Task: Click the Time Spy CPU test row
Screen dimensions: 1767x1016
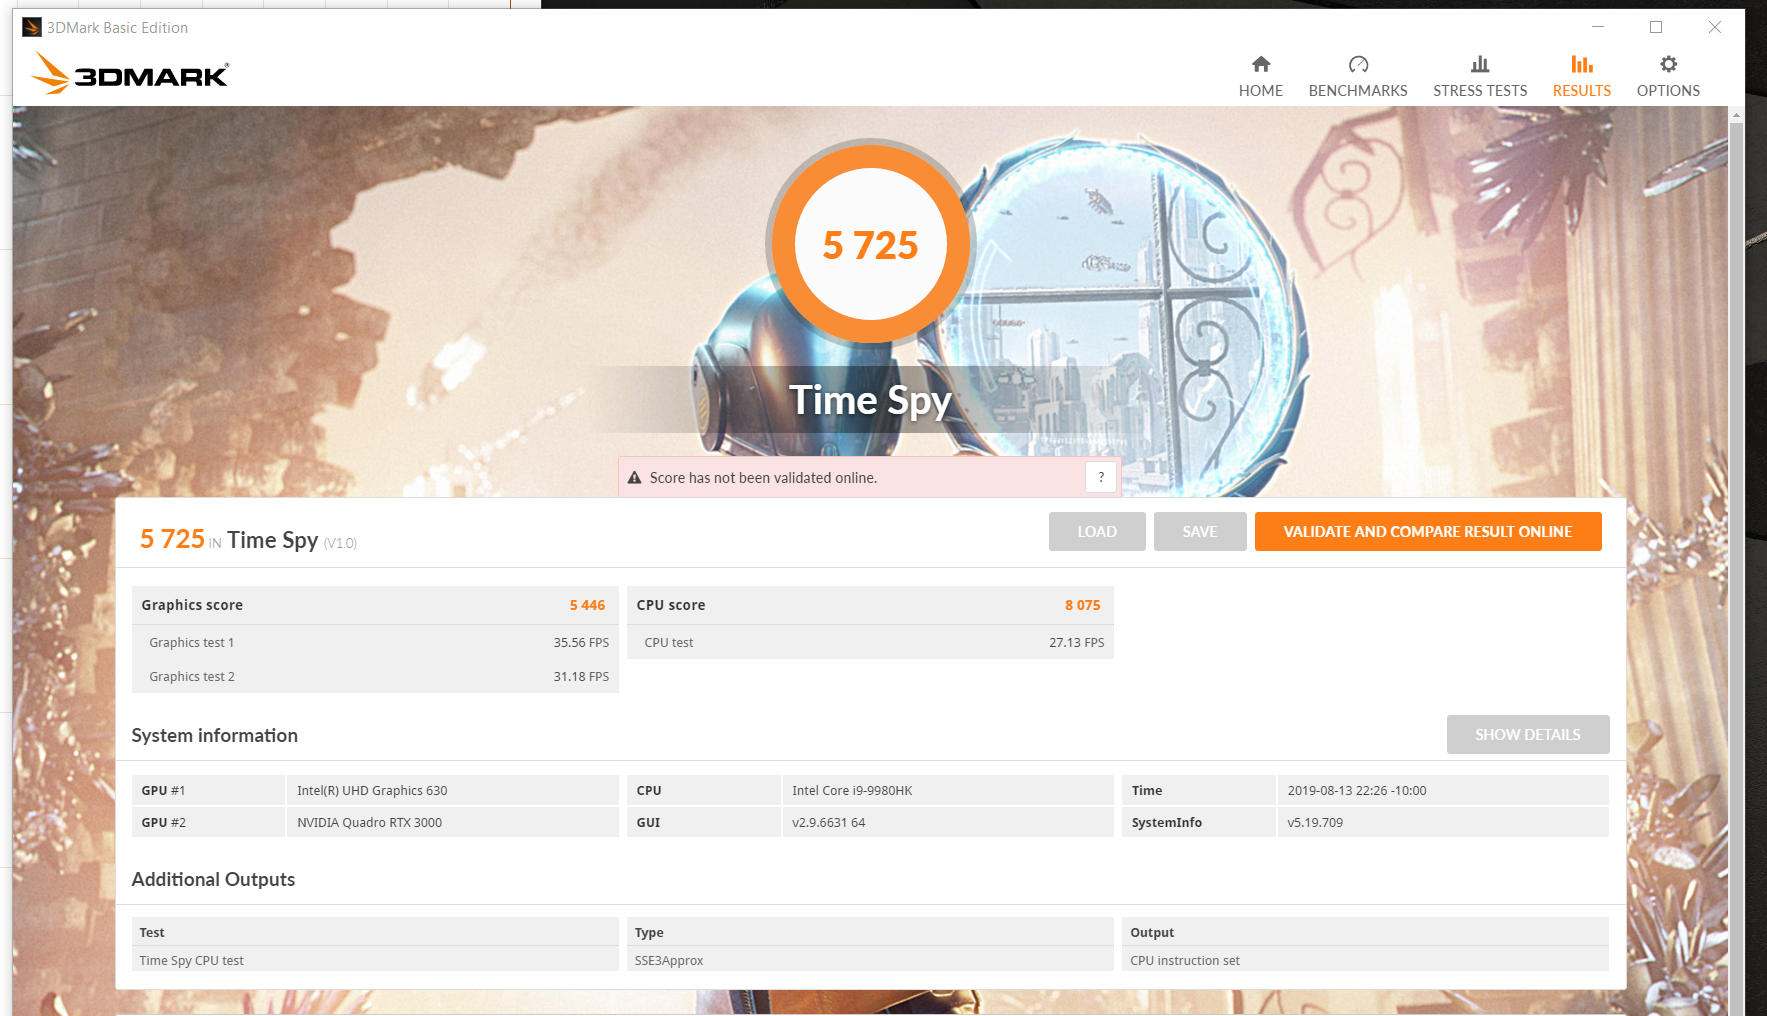Action: (375, 960)
